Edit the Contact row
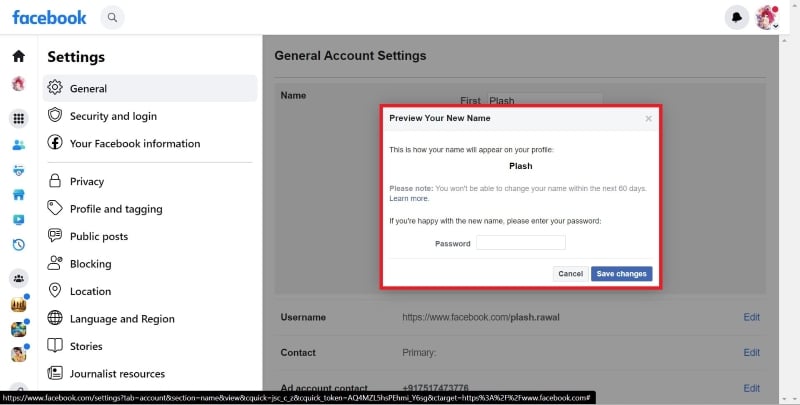 point(752,352)
